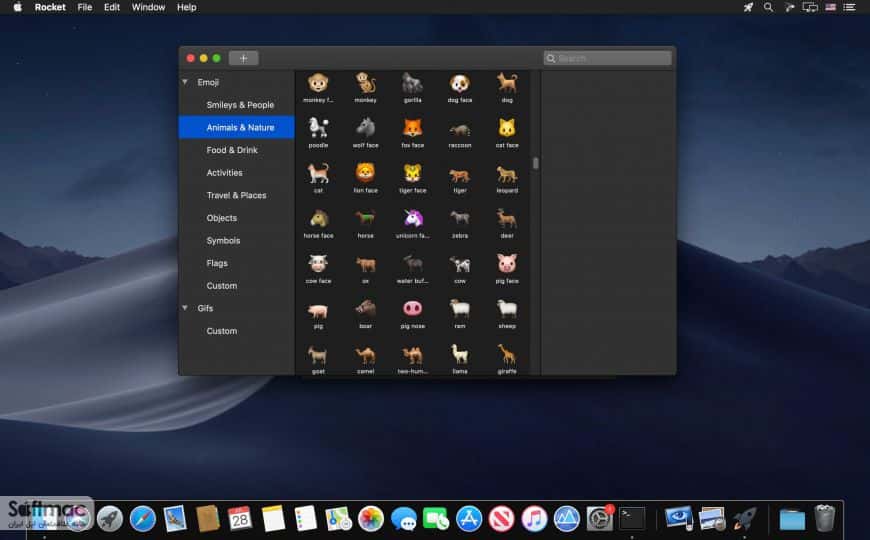Open Trash in the Dock

(825, 518)
